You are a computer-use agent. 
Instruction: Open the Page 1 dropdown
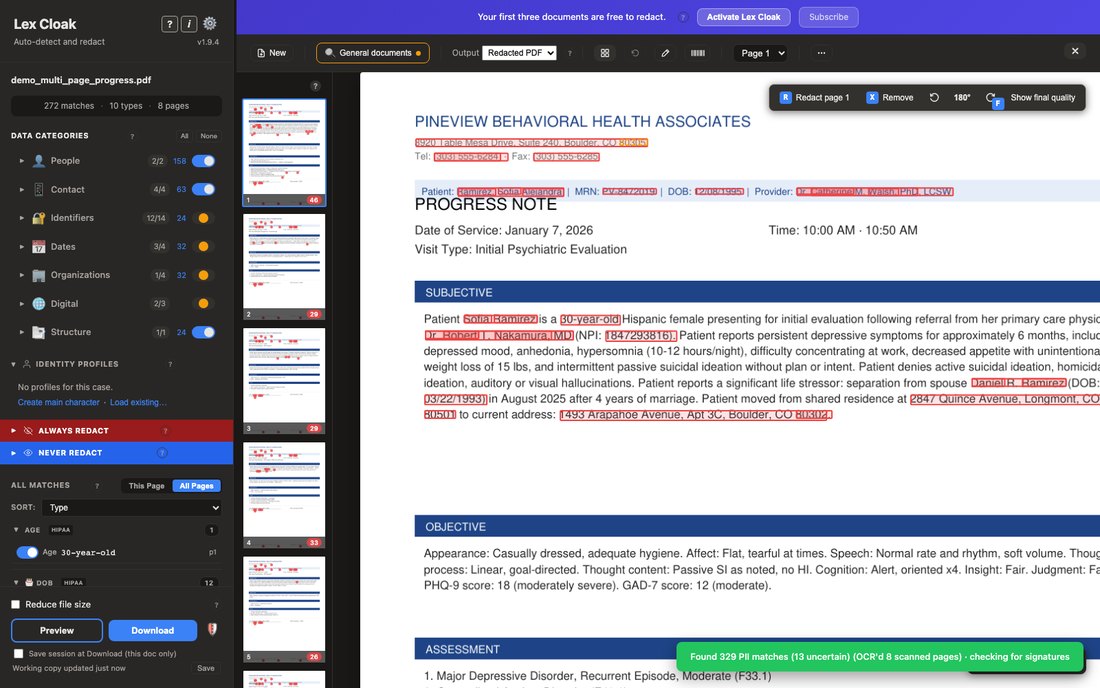(x=760, y=53)
